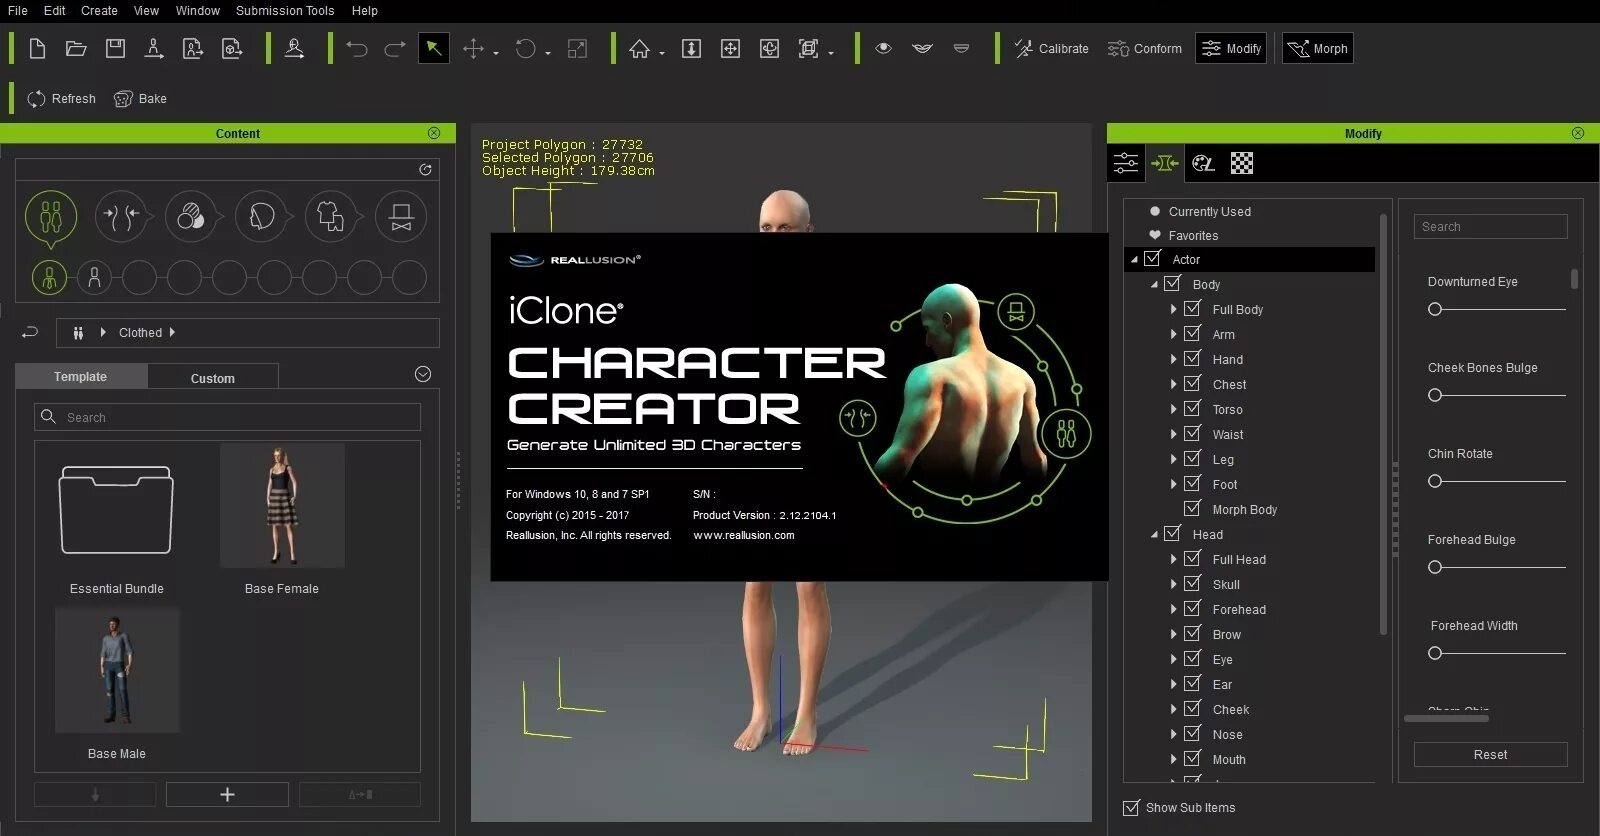Expand the Nose node
Image resolution: width=1600 pixels, height=836 pixels.
[1173, 735]
